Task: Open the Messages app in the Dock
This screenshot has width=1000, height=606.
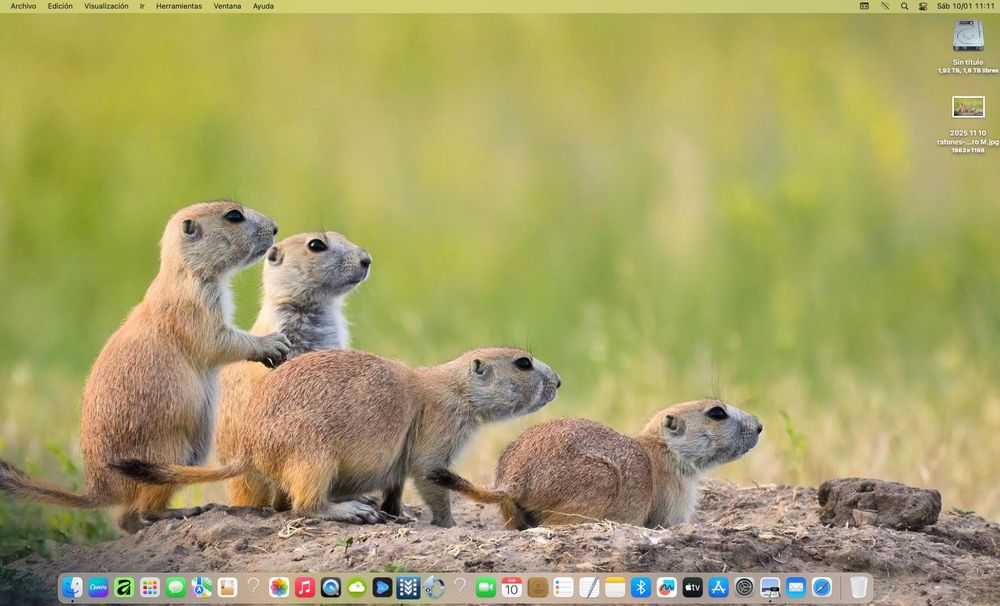Action: pyautogui.click(x=176, y=587)
